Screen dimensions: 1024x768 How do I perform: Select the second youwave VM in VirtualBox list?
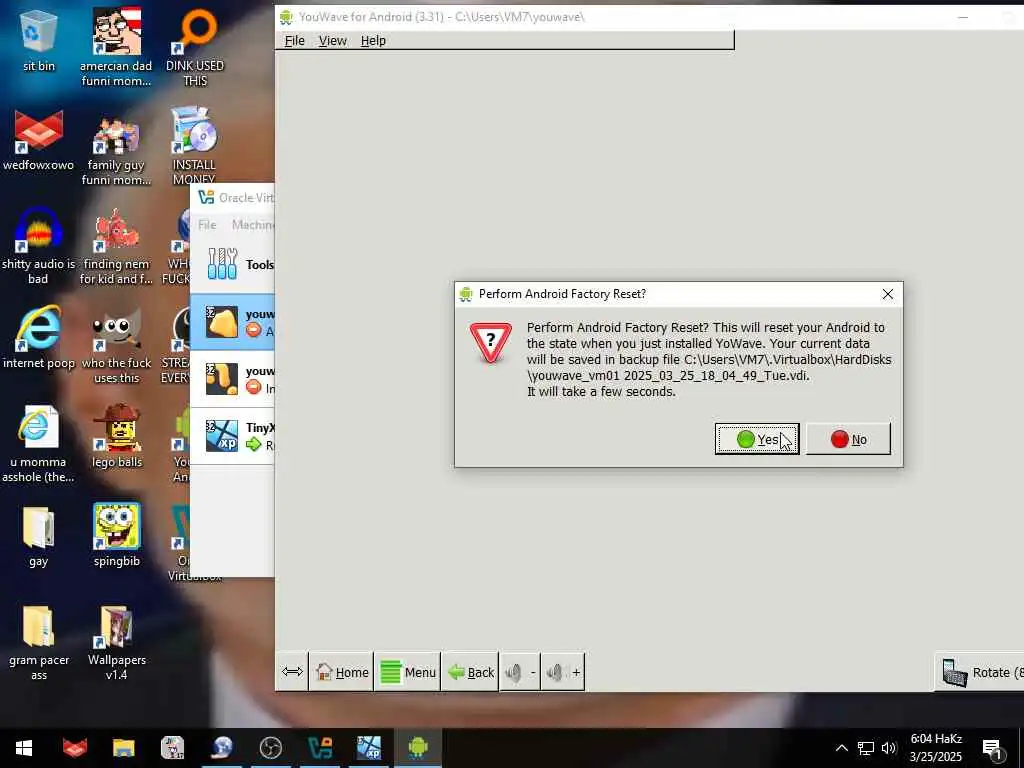[232, 379]
